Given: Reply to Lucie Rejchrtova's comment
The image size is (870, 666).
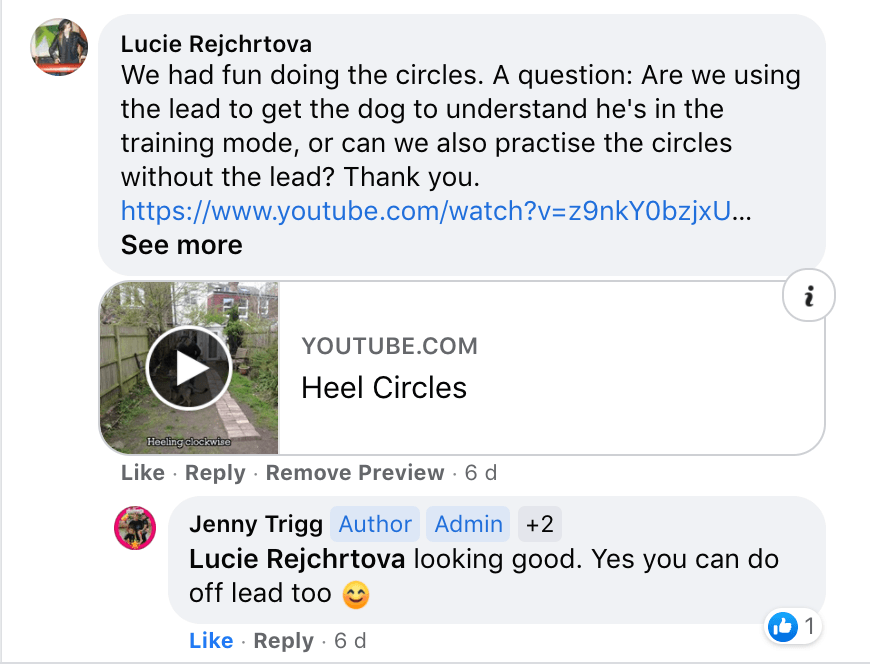Looking at the screenshot, I should pos(215,473).
